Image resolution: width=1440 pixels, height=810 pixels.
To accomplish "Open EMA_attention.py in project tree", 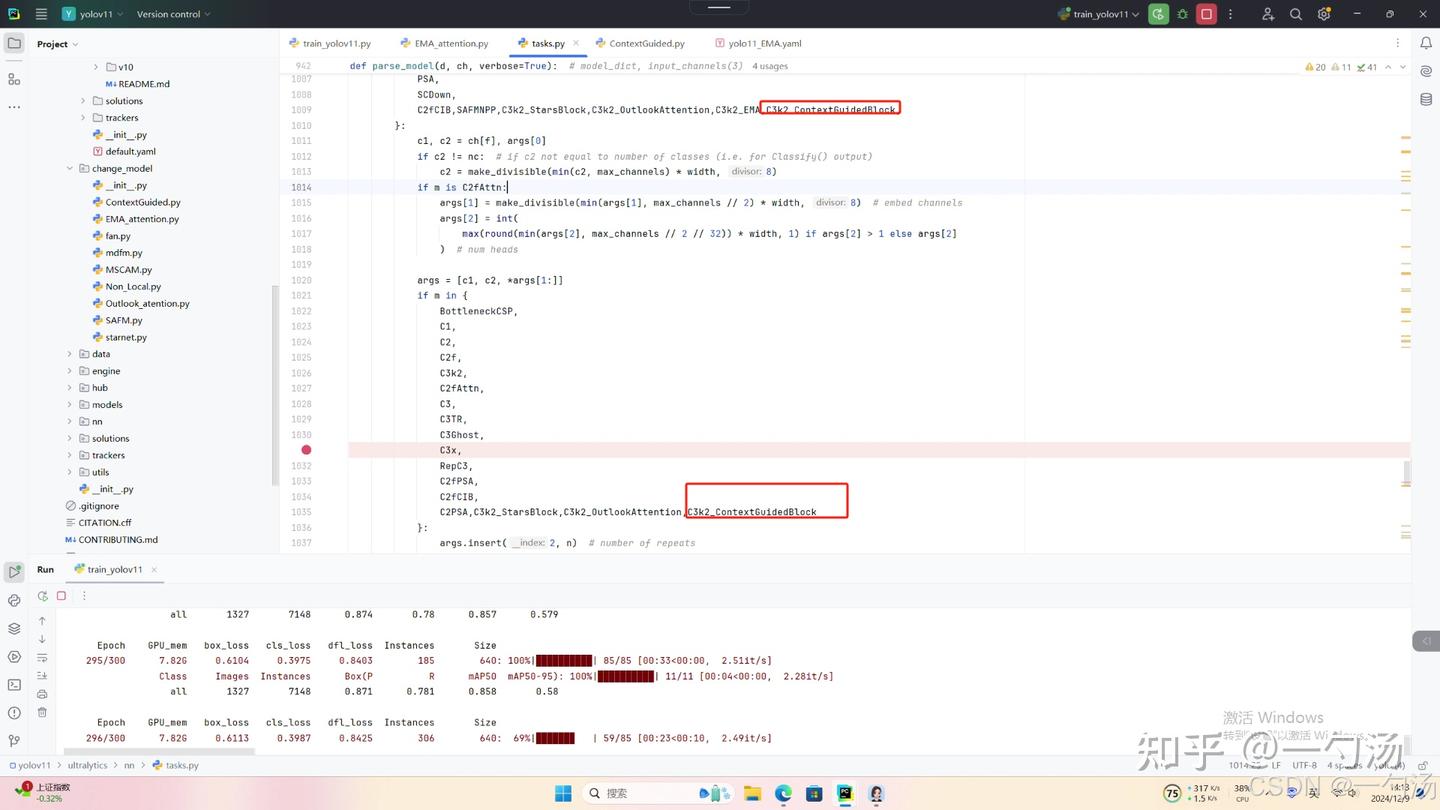I will click(x=142, y=219).
